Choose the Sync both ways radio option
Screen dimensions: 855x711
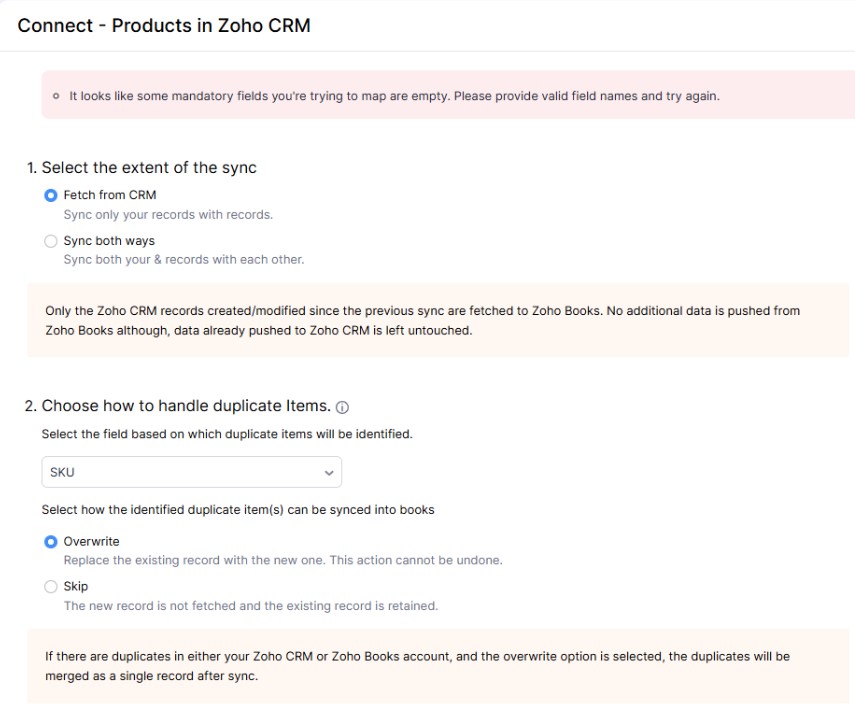51,241
